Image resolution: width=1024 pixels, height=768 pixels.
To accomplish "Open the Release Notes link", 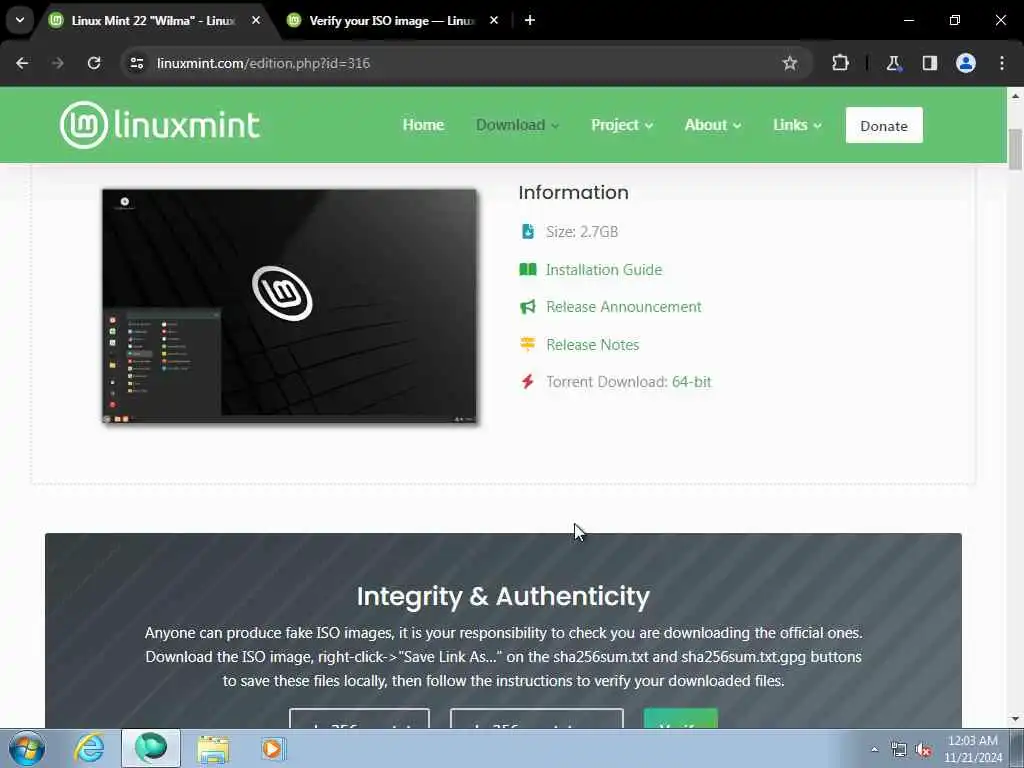I will pyautogui.click(x=592, y=345).
